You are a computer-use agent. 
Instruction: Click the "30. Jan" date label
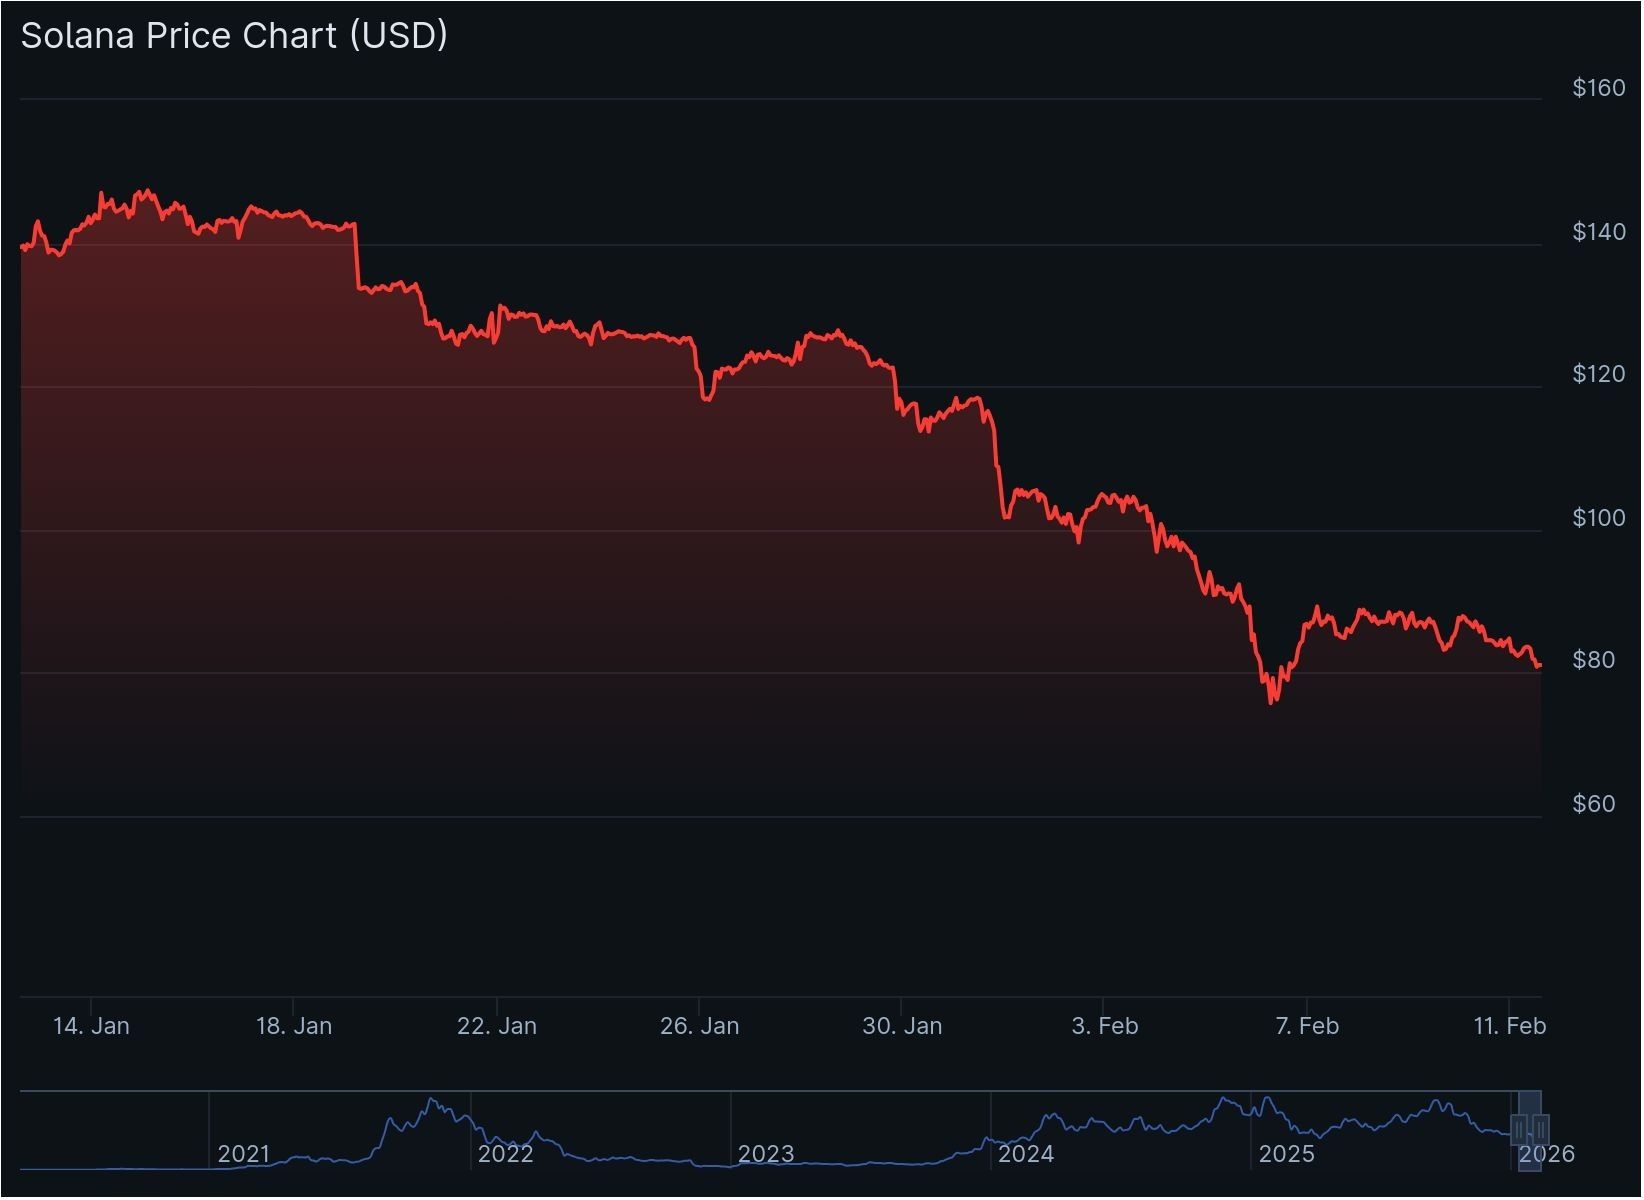(x=902, y=1026)
